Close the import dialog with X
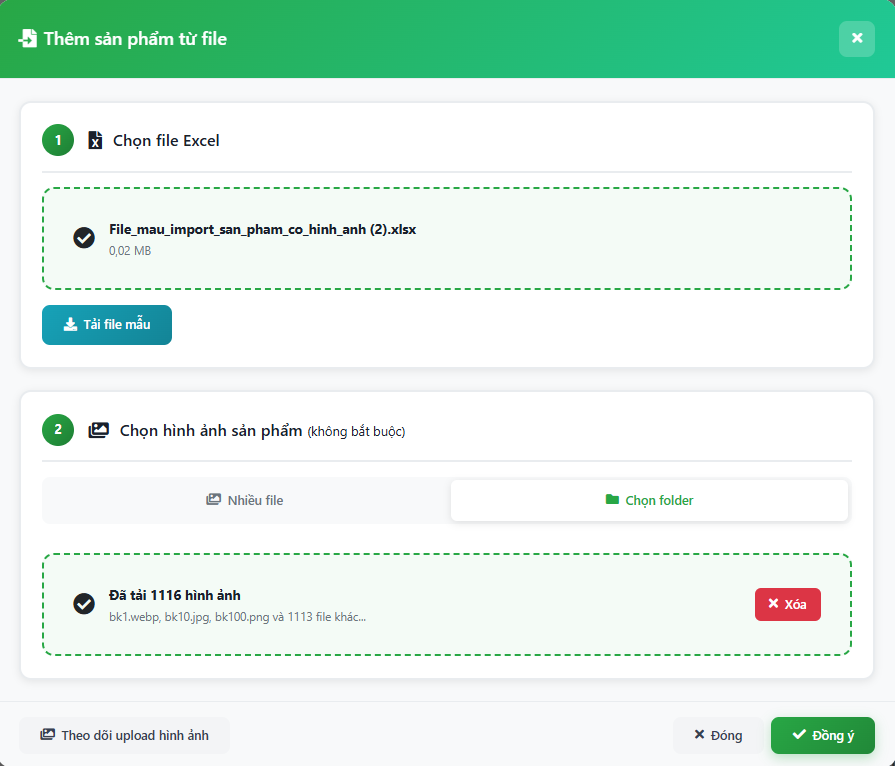The image size is (895, 766). coord(856,39)
